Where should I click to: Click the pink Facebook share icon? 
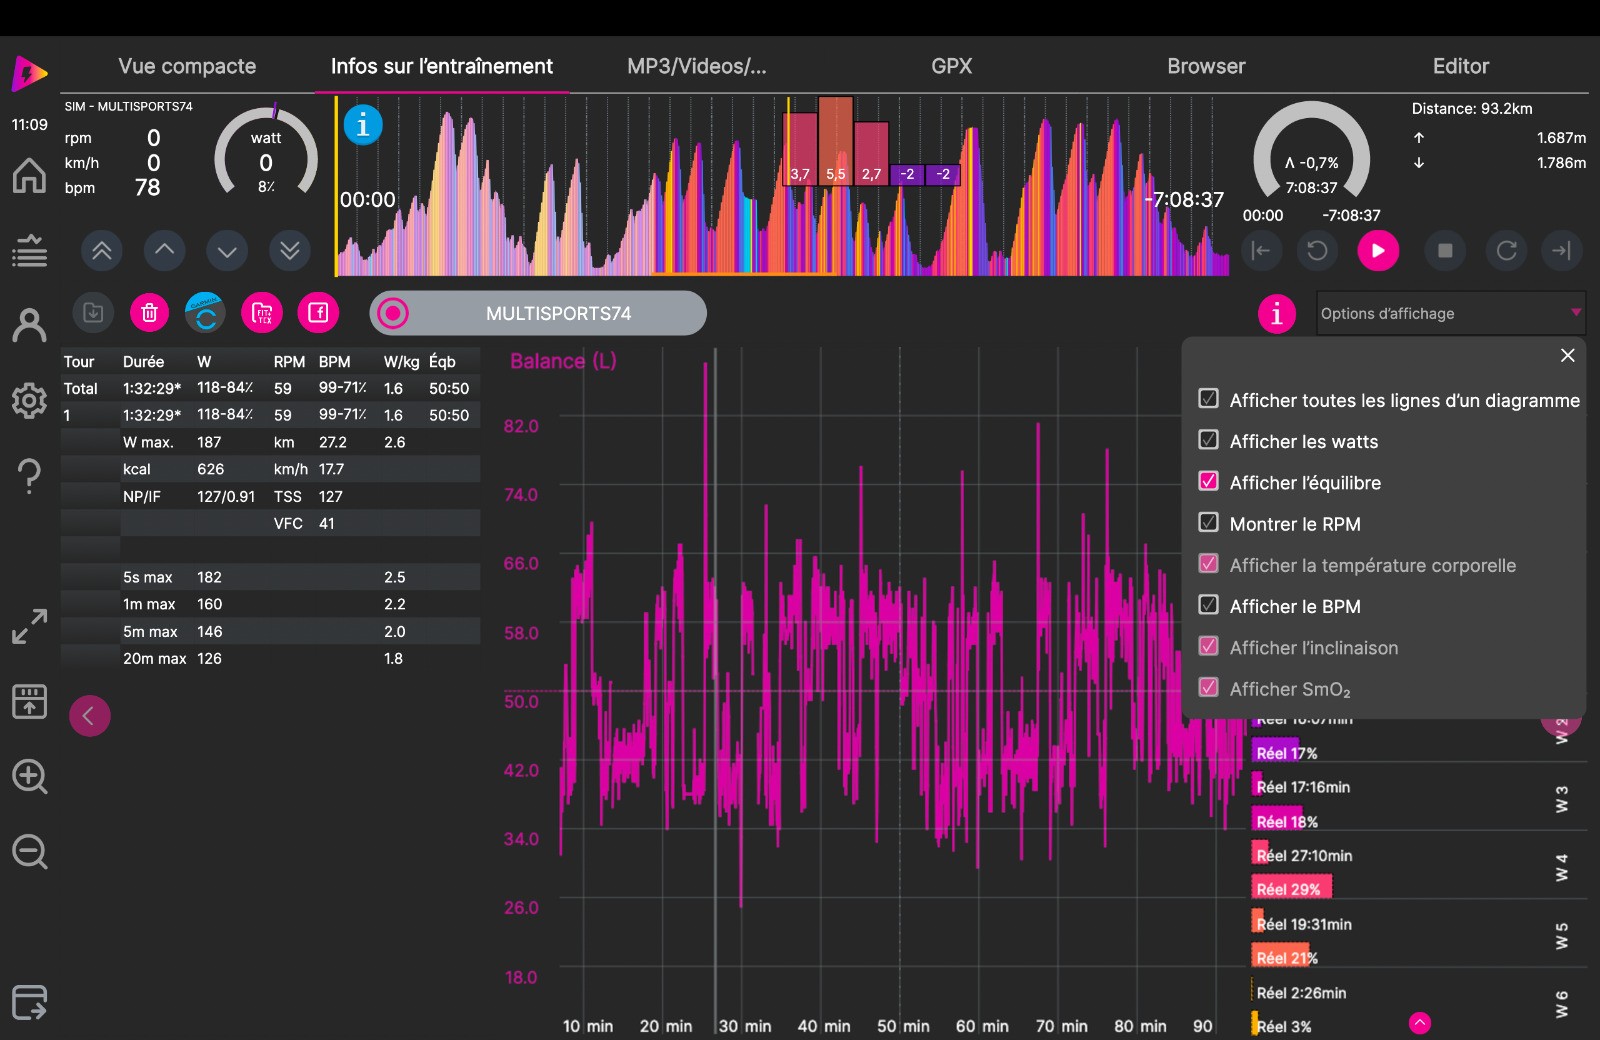tap(318, 313)
